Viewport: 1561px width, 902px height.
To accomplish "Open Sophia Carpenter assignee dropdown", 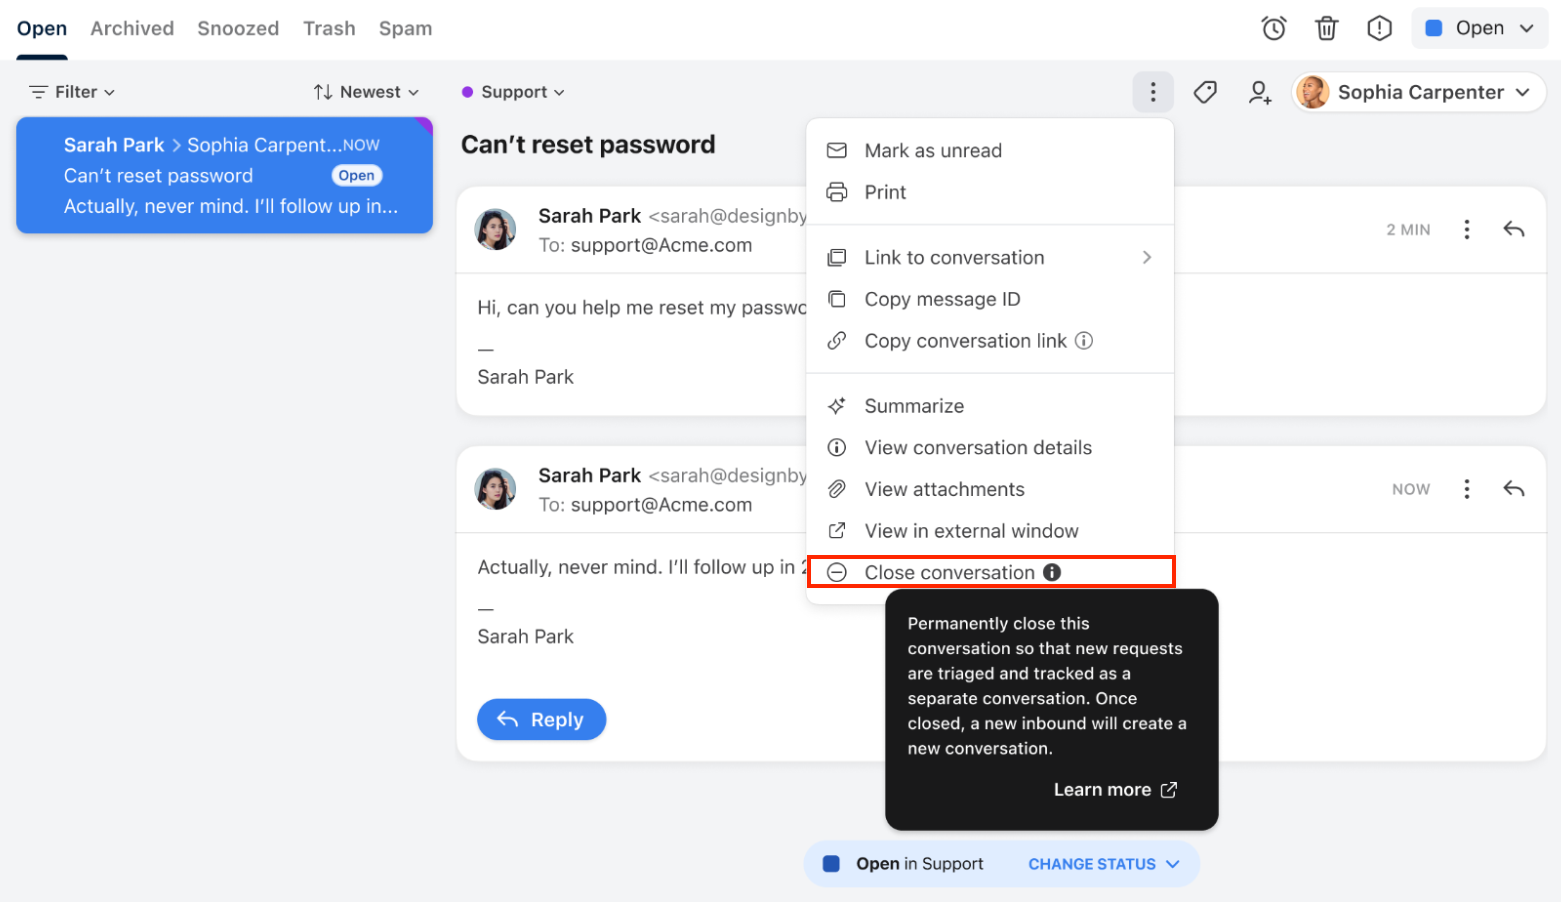I will click(x=1419, y=92).
